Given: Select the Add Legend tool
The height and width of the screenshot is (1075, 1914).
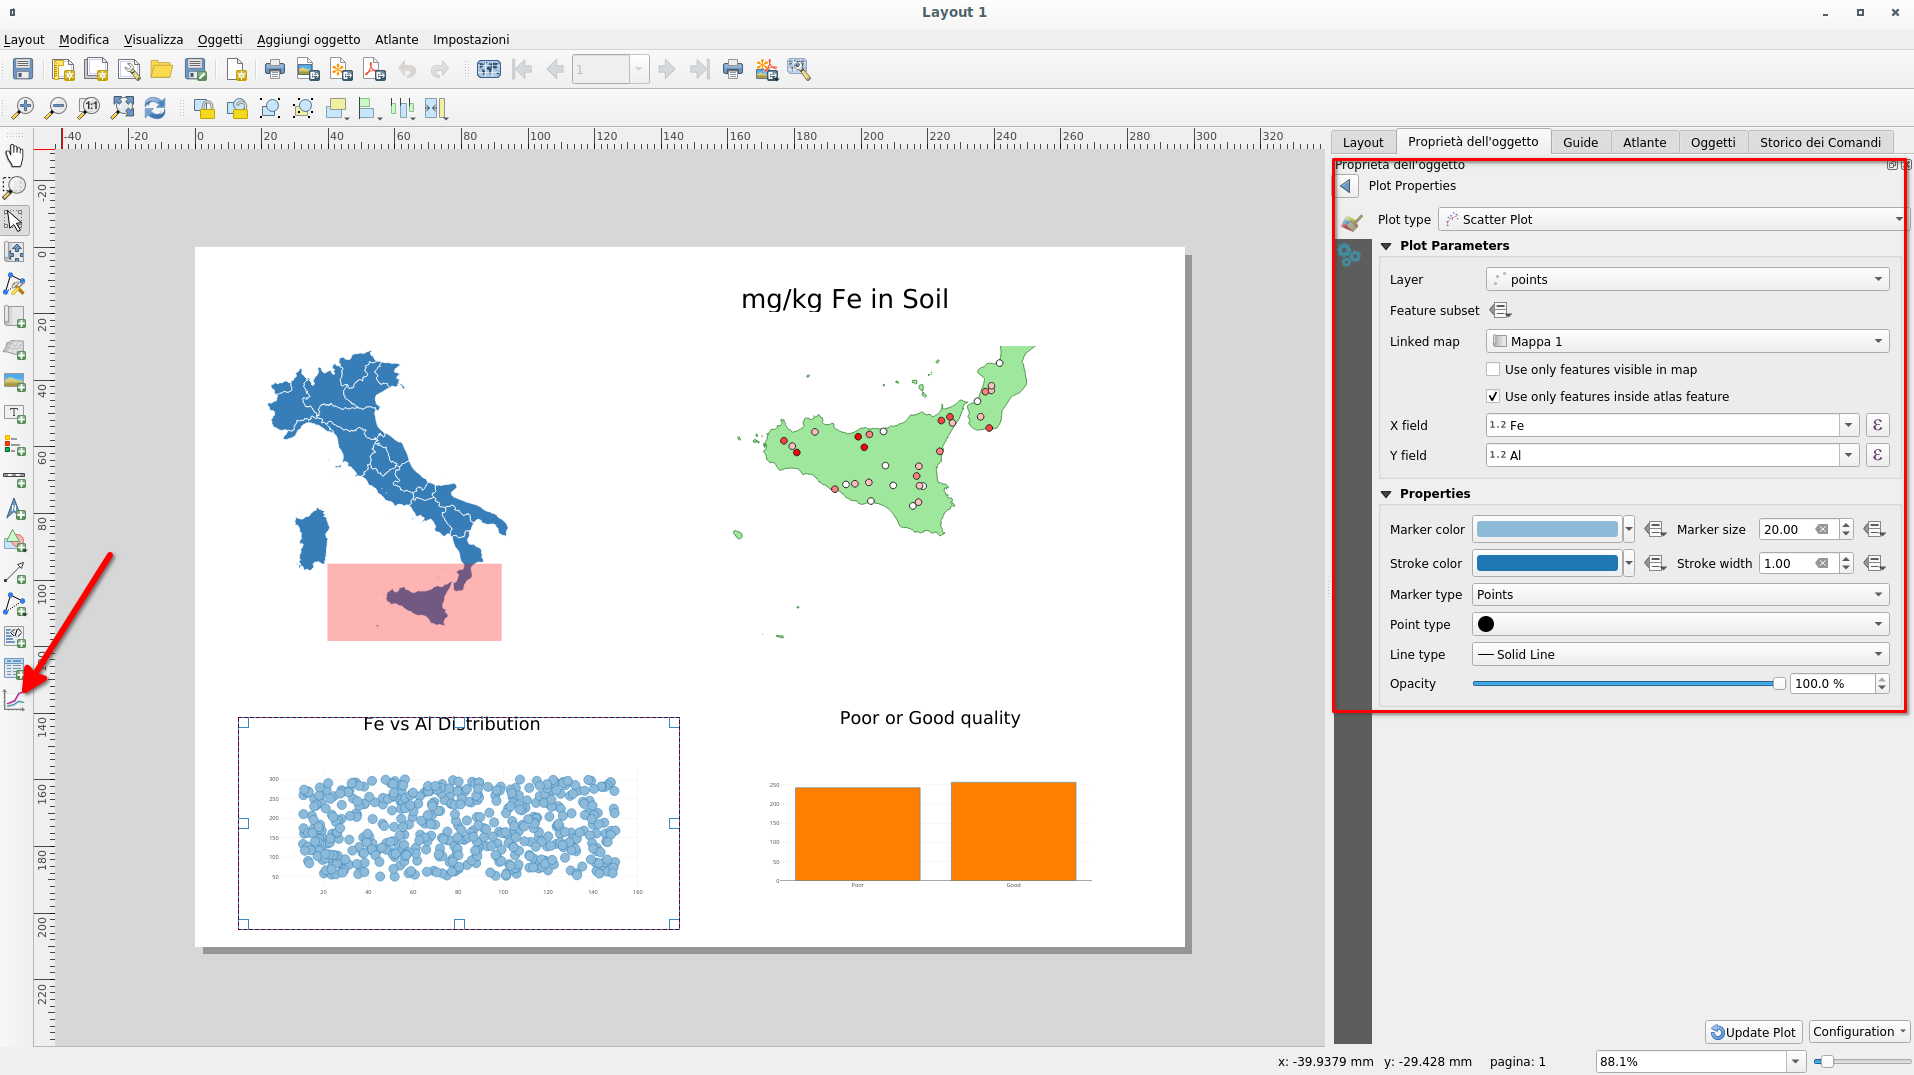Looking at the screenshot, I should tap(15, 445).
